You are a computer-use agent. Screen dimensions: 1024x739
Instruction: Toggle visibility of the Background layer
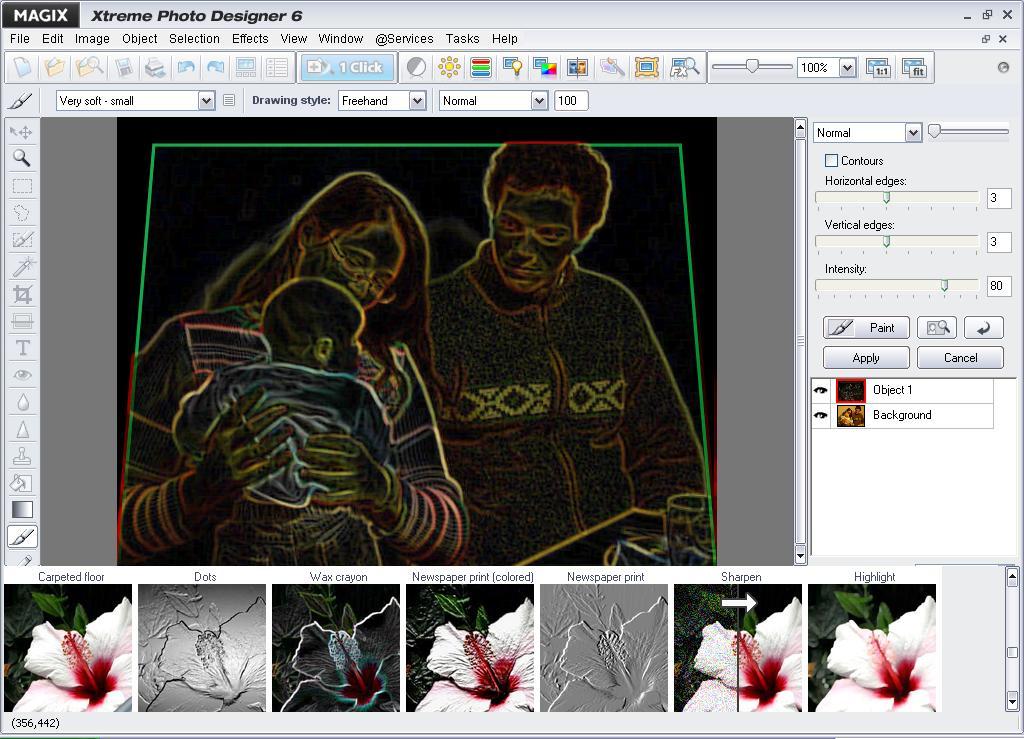(x=821, y=415)
